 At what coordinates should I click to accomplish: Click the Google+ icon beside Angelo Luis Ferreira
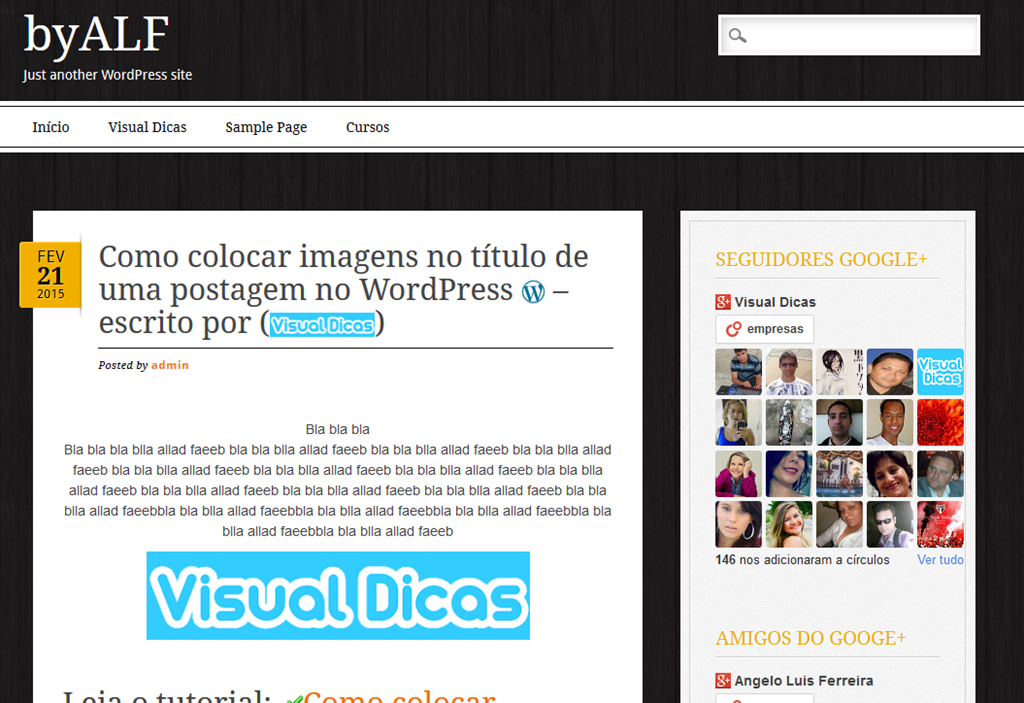point(723,681)
